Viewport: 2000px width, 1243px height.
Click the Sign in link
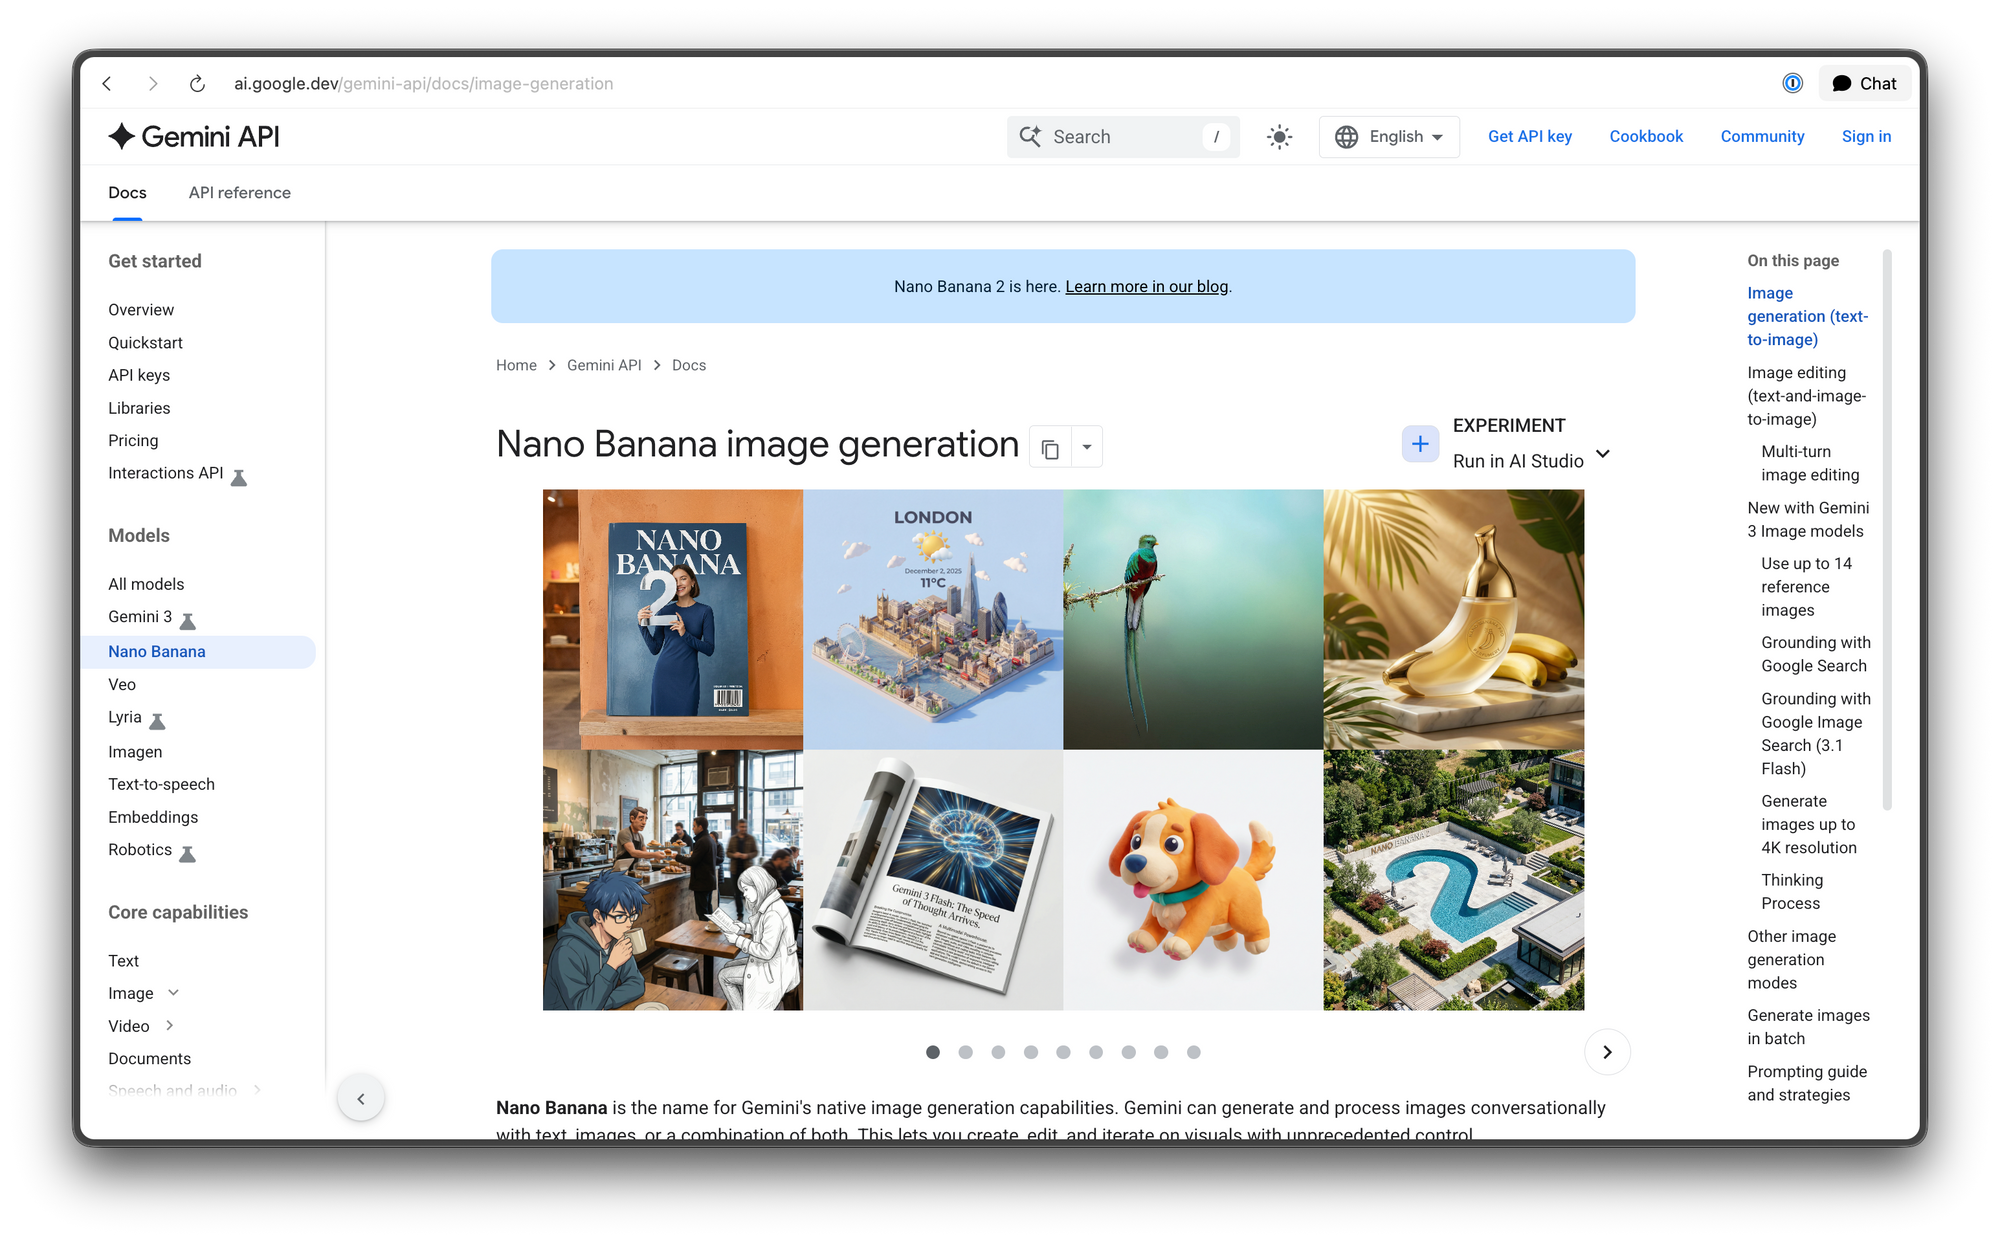1866,137
